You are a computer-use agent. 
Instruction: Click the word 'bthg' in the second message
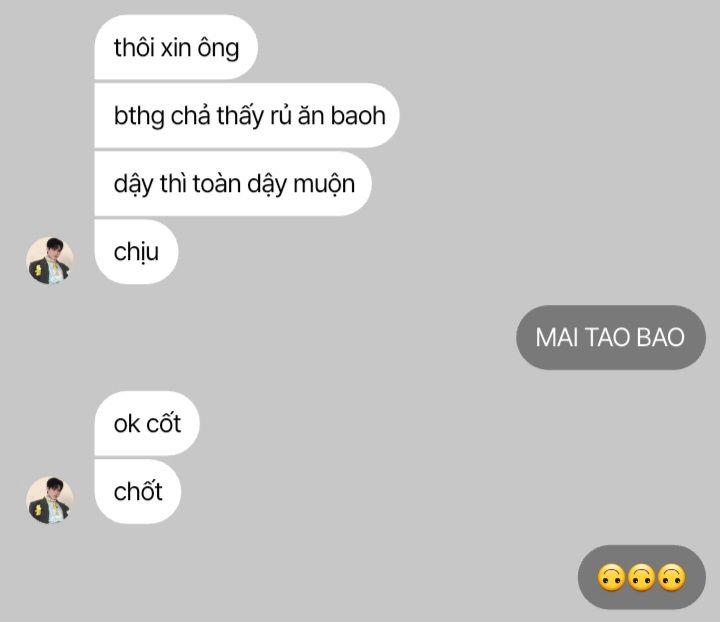click(x=139, y=116)
